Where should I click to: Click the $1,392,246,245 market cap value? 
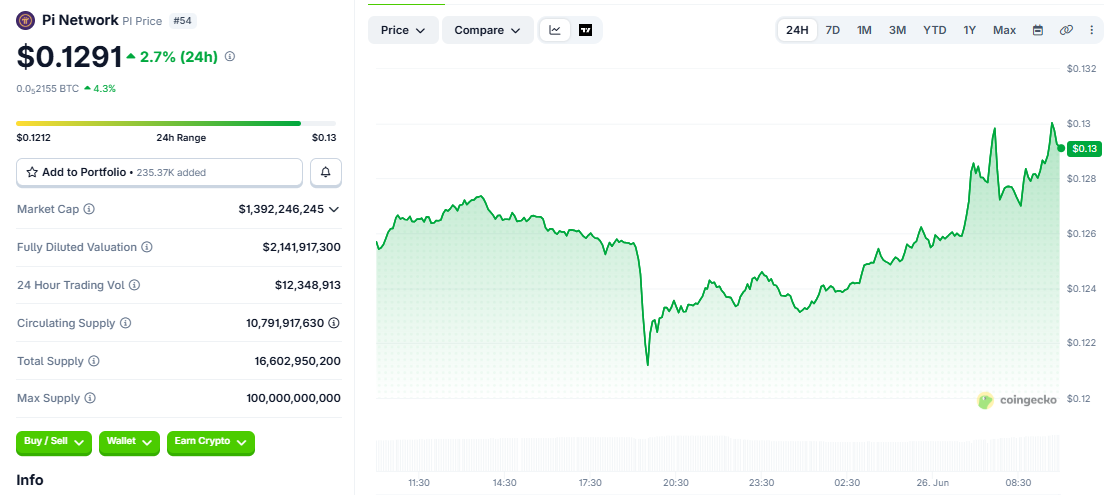point(281,210)
